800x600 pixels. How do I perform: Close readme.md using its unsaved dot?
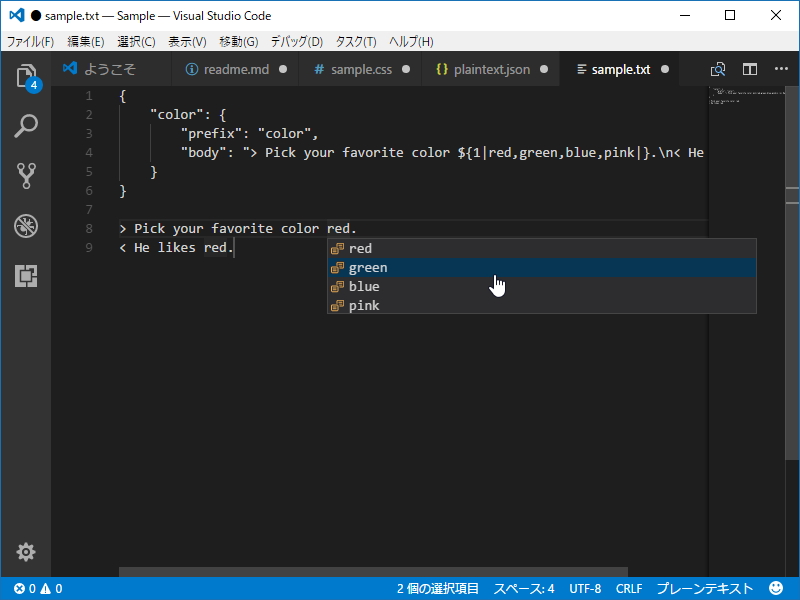tap(283, 69)
